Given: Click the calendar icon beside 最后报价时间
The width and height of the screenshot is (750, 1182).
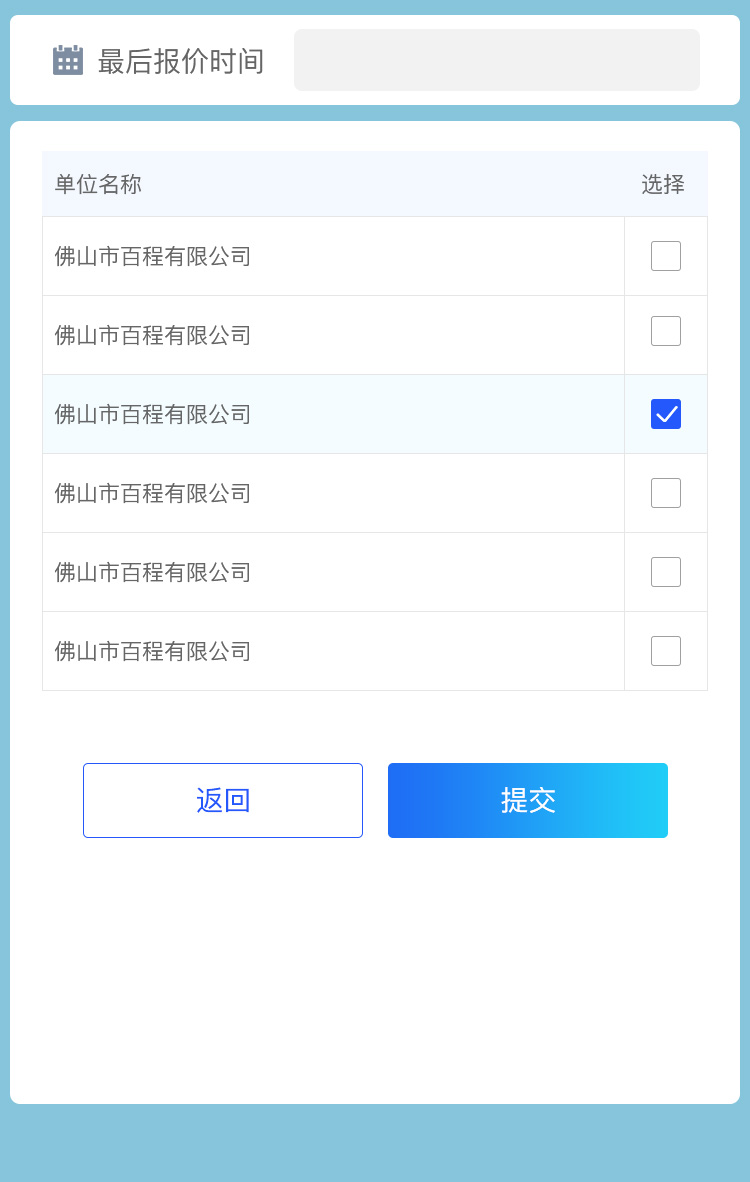Looking at the screenshot, I should coord(67,60).
